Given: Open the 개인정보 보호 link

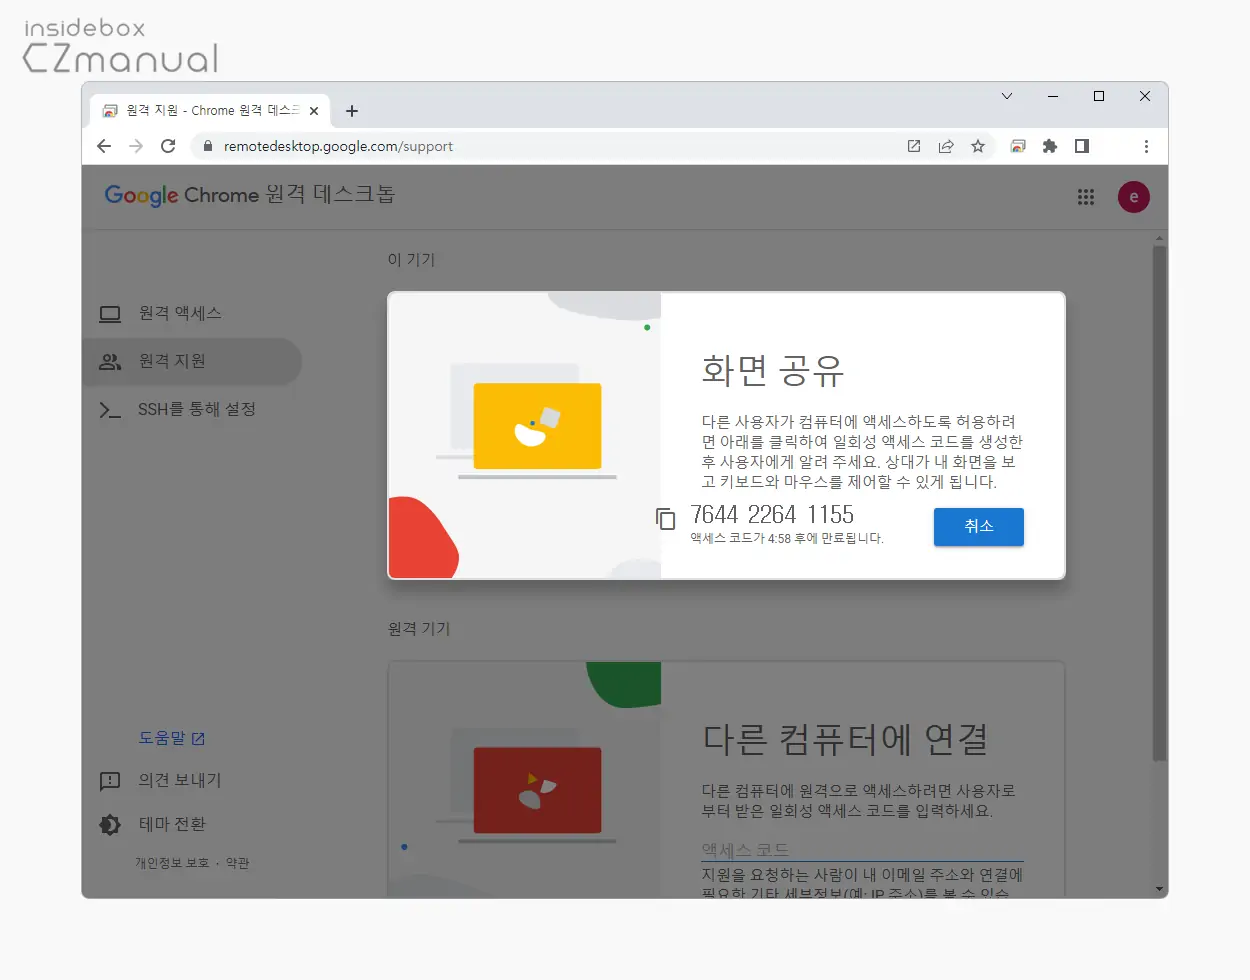Looking at the screenshot, I should [x=172, y=863].
